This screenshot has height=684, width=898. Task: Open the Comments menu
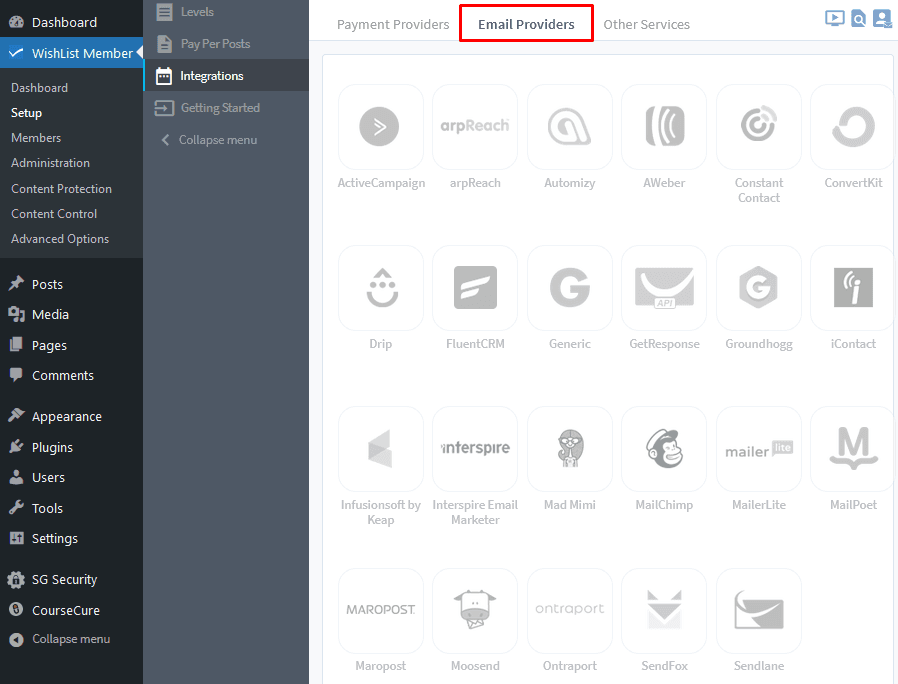click(x=71, y=376)
